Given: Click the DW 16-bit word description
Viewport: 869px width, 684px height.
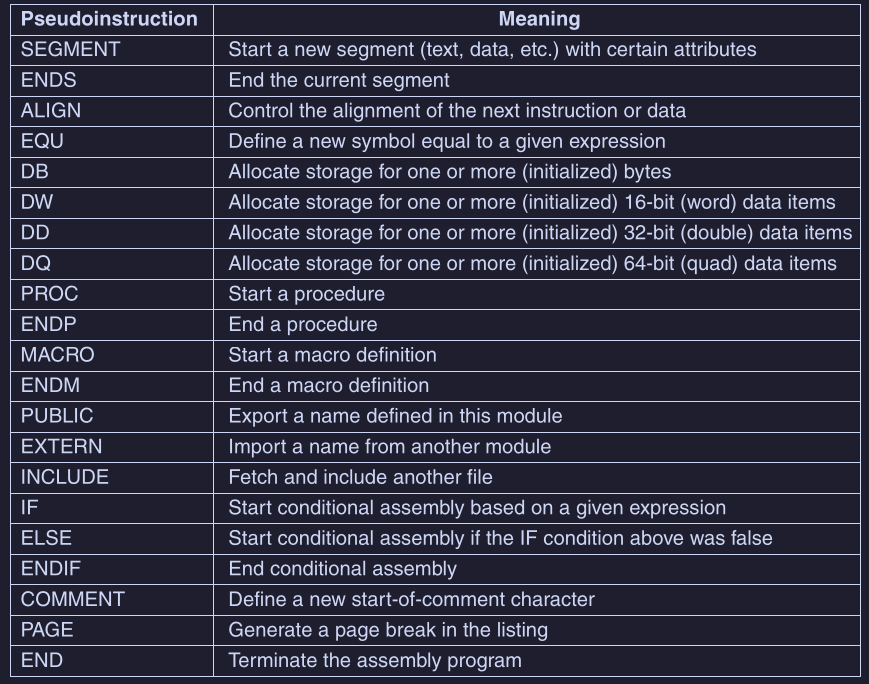Looking at the screenshot, I should click(531, 202).
